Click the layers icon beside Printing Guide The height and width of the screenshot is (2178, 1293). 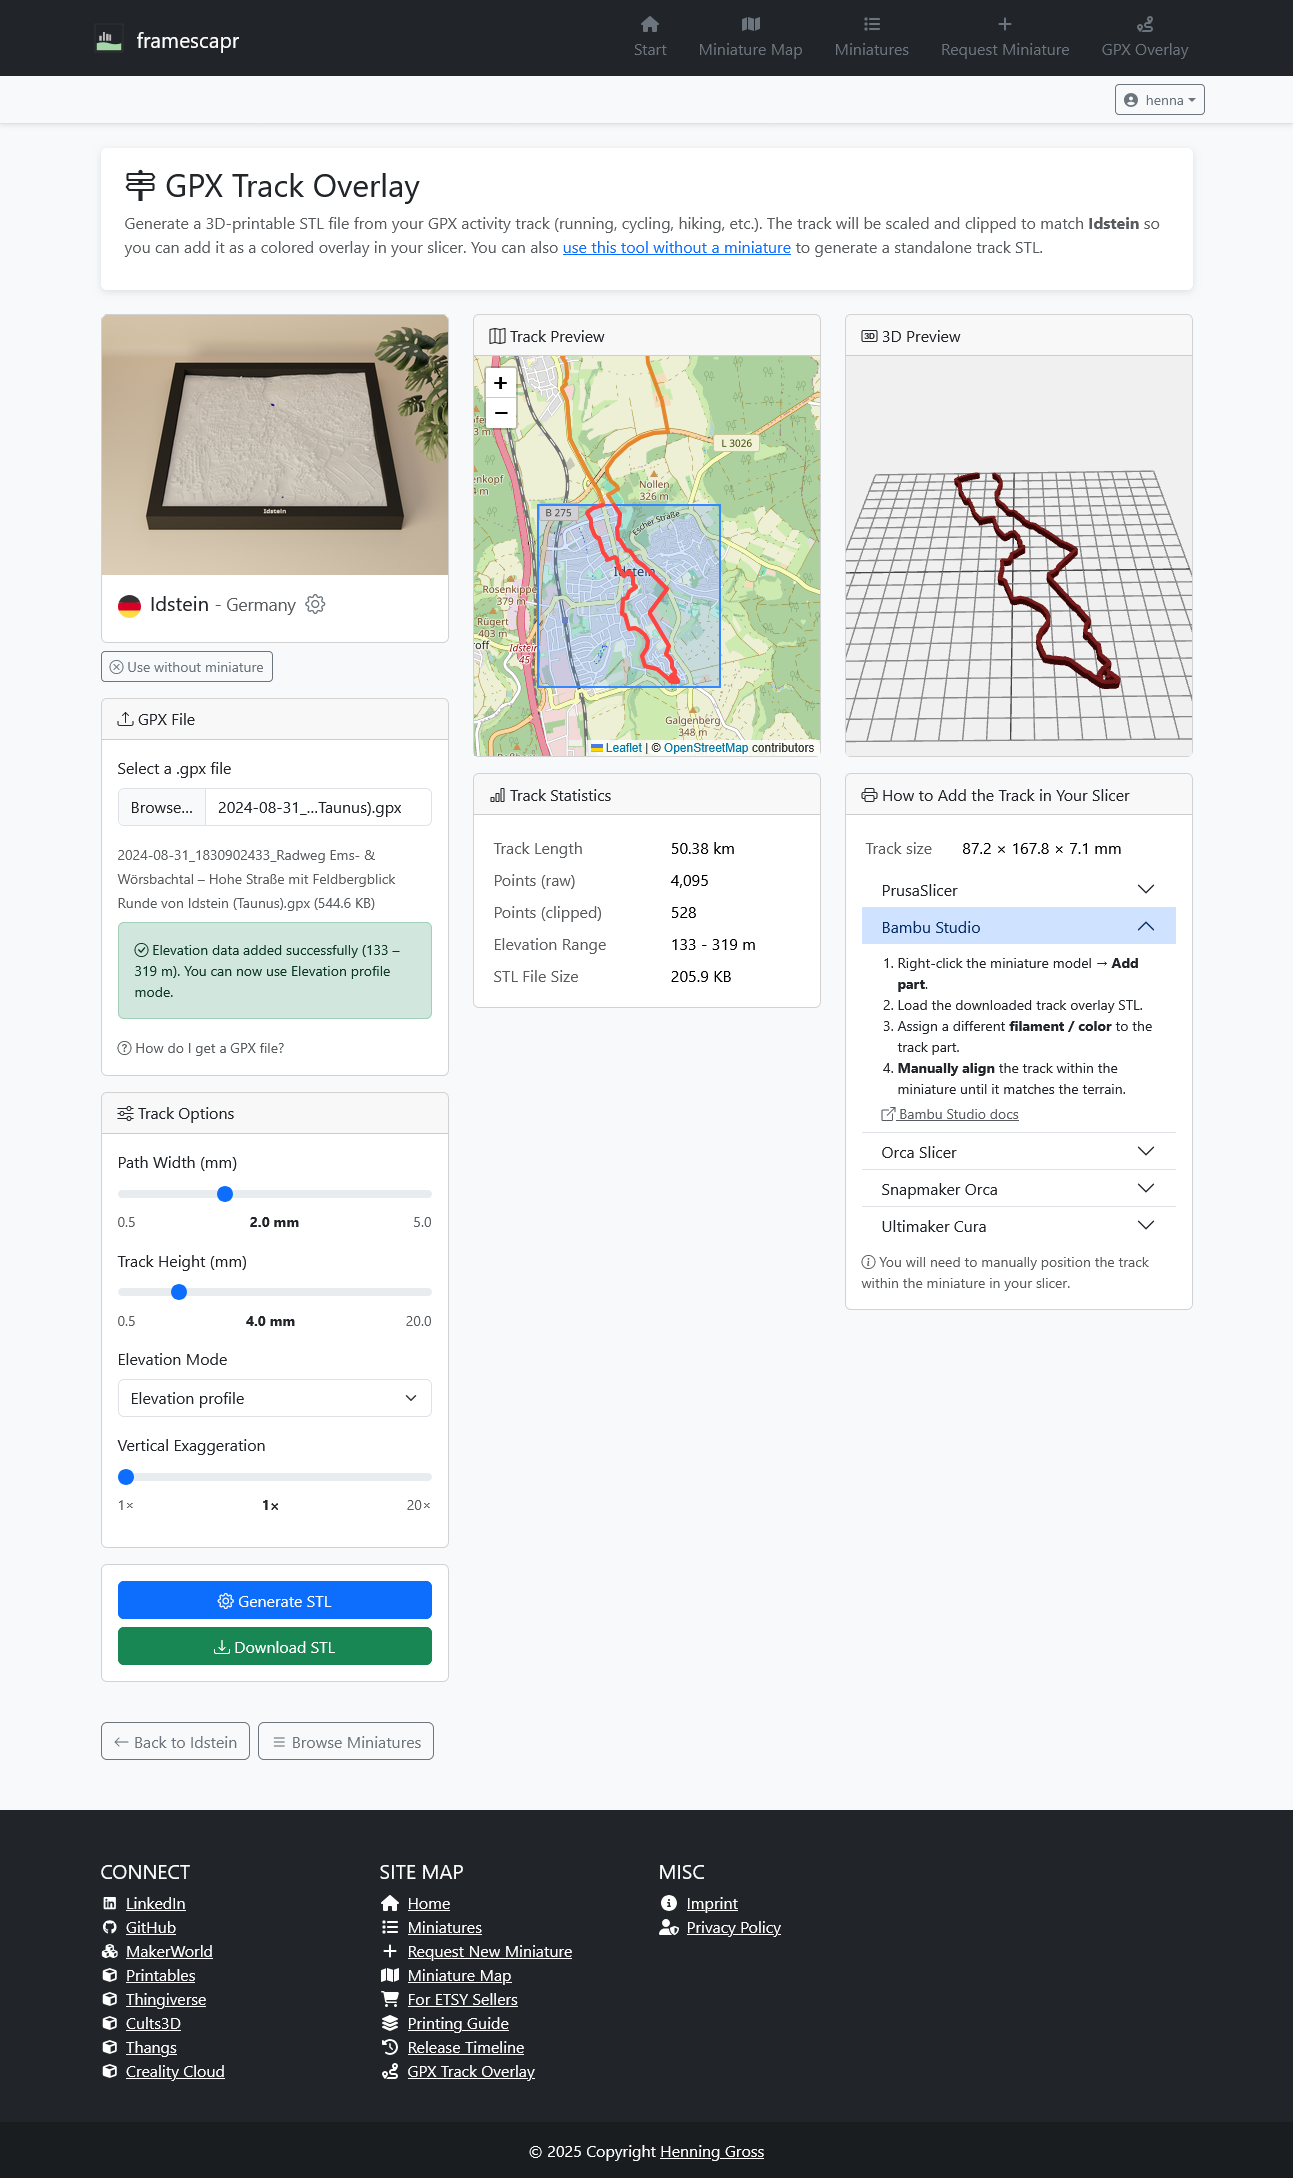[390, 2023]
